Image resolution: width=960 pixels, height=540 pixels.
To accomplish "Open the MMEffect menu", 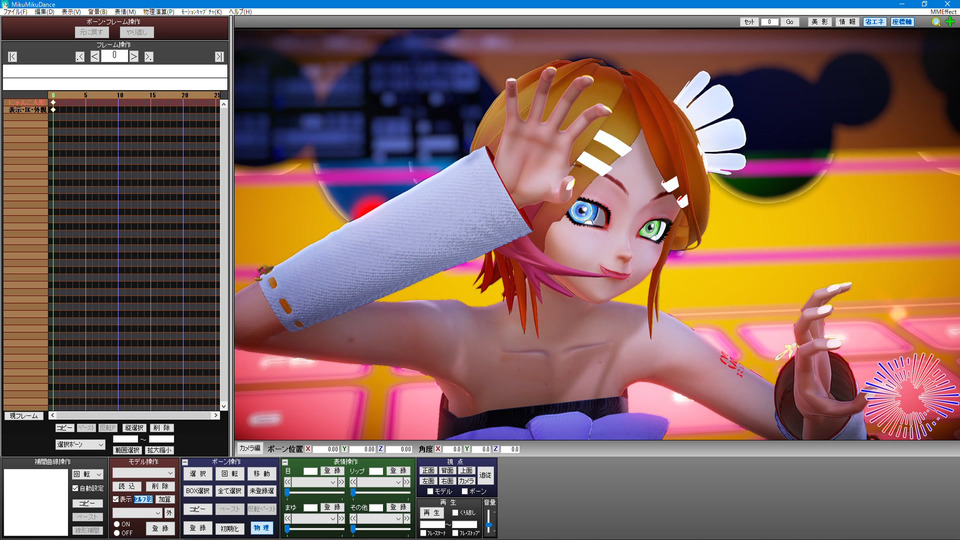I will [x=943, y=11].
